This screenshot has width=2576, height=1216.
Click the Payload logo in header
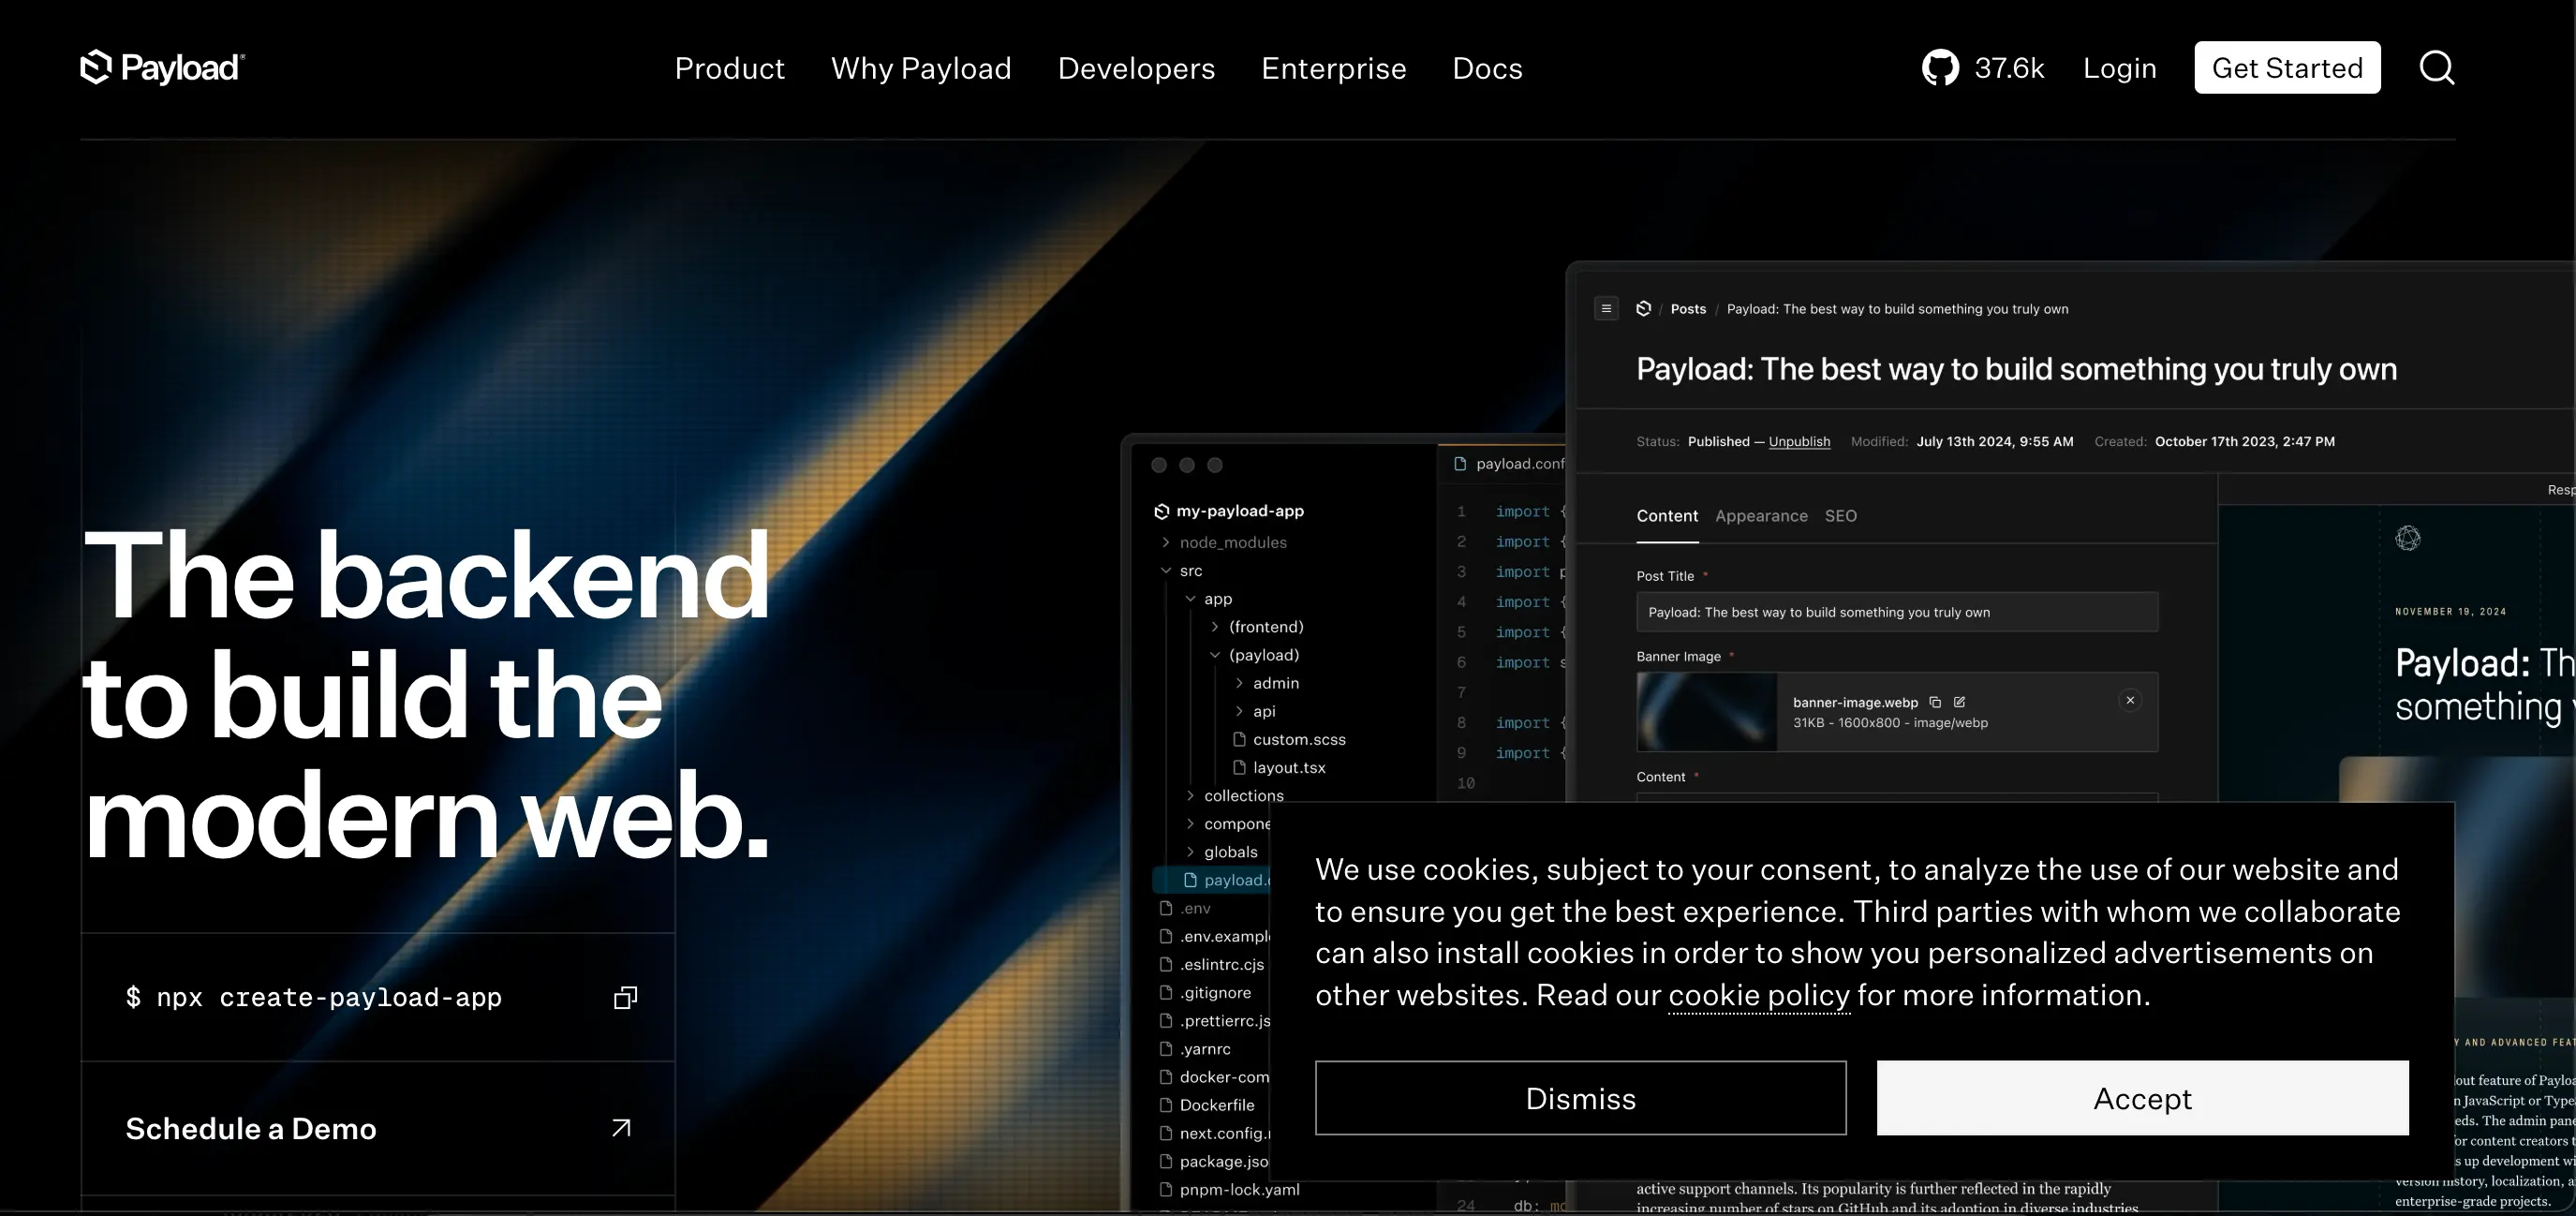pyautogui.click(x=162, y=68)
